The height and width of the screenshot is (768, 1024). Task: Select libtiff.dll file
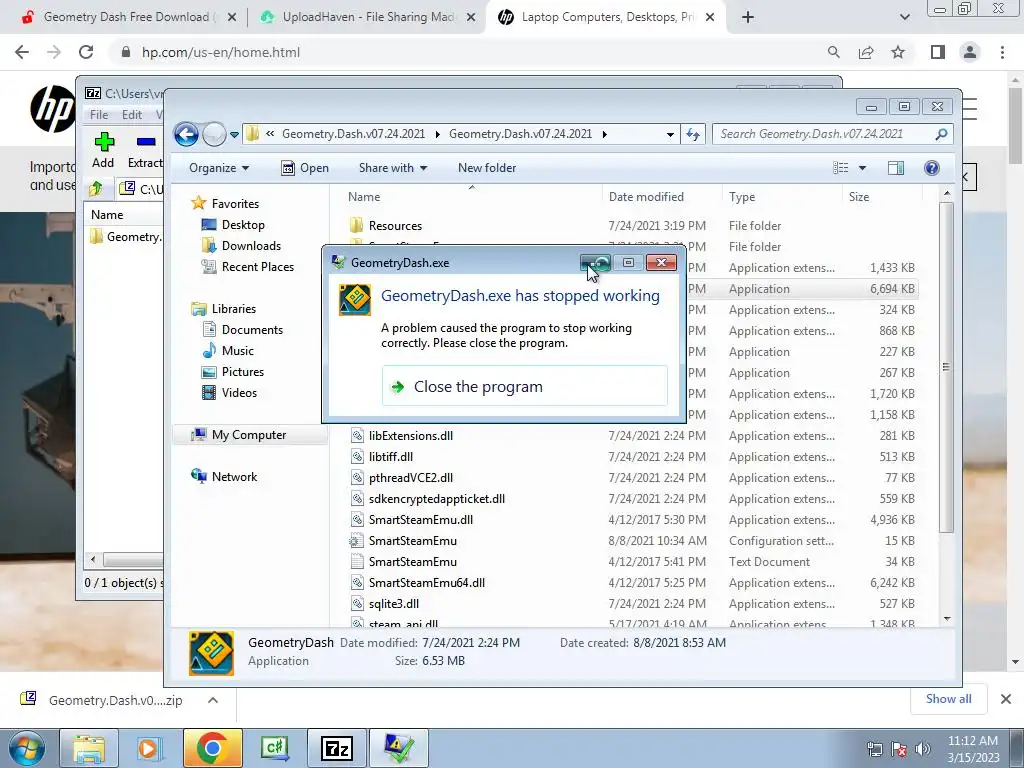coord(391,457)
